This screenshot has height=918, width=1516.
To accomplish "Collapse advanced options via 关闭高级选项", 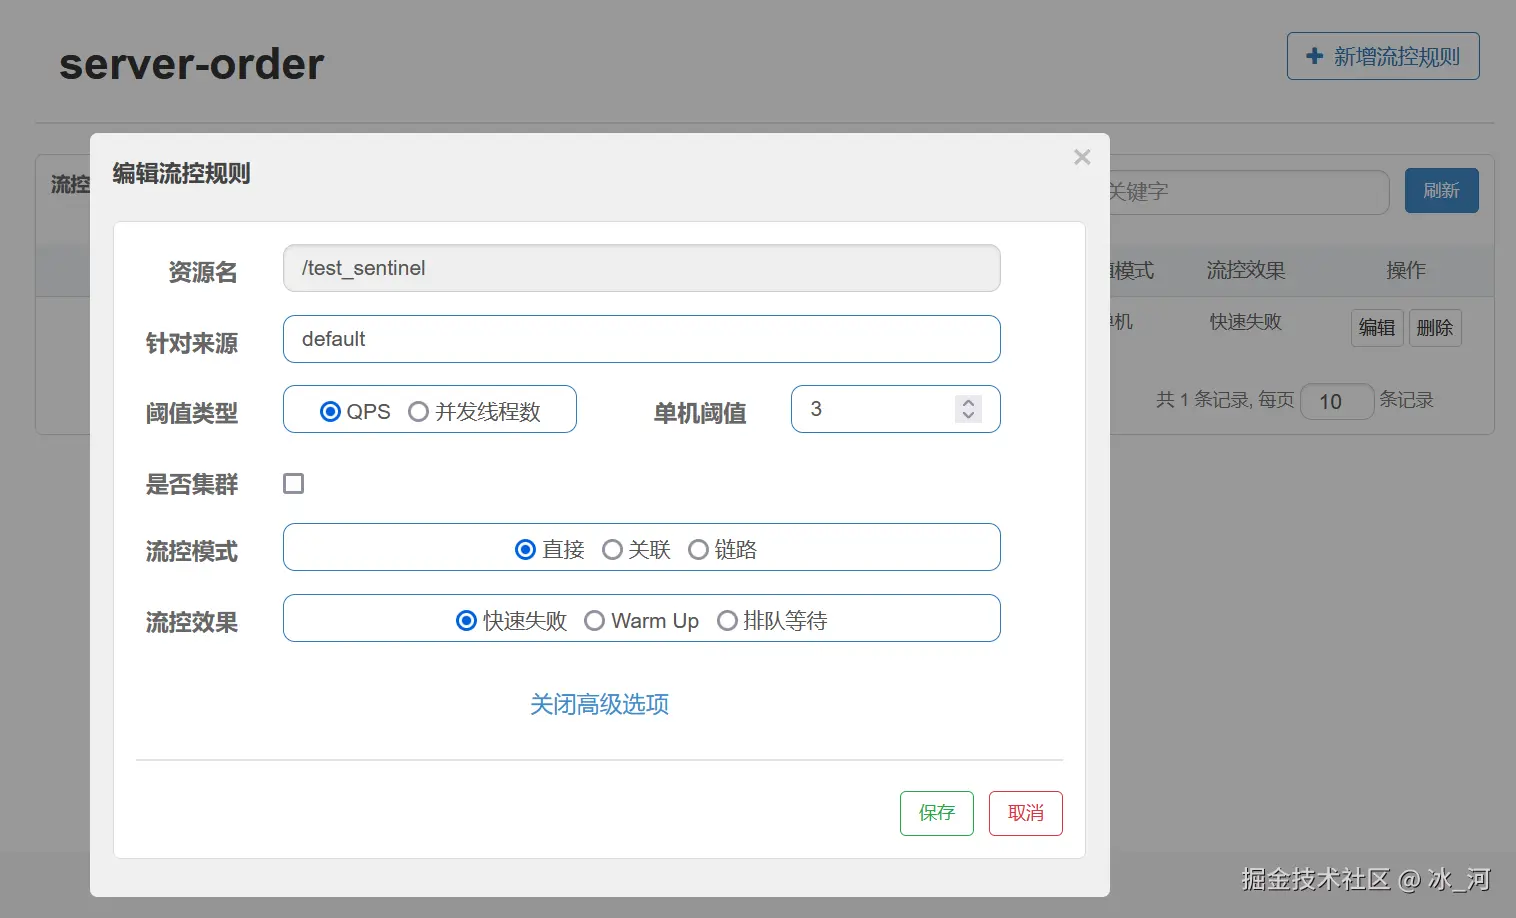I will (599, 704).
